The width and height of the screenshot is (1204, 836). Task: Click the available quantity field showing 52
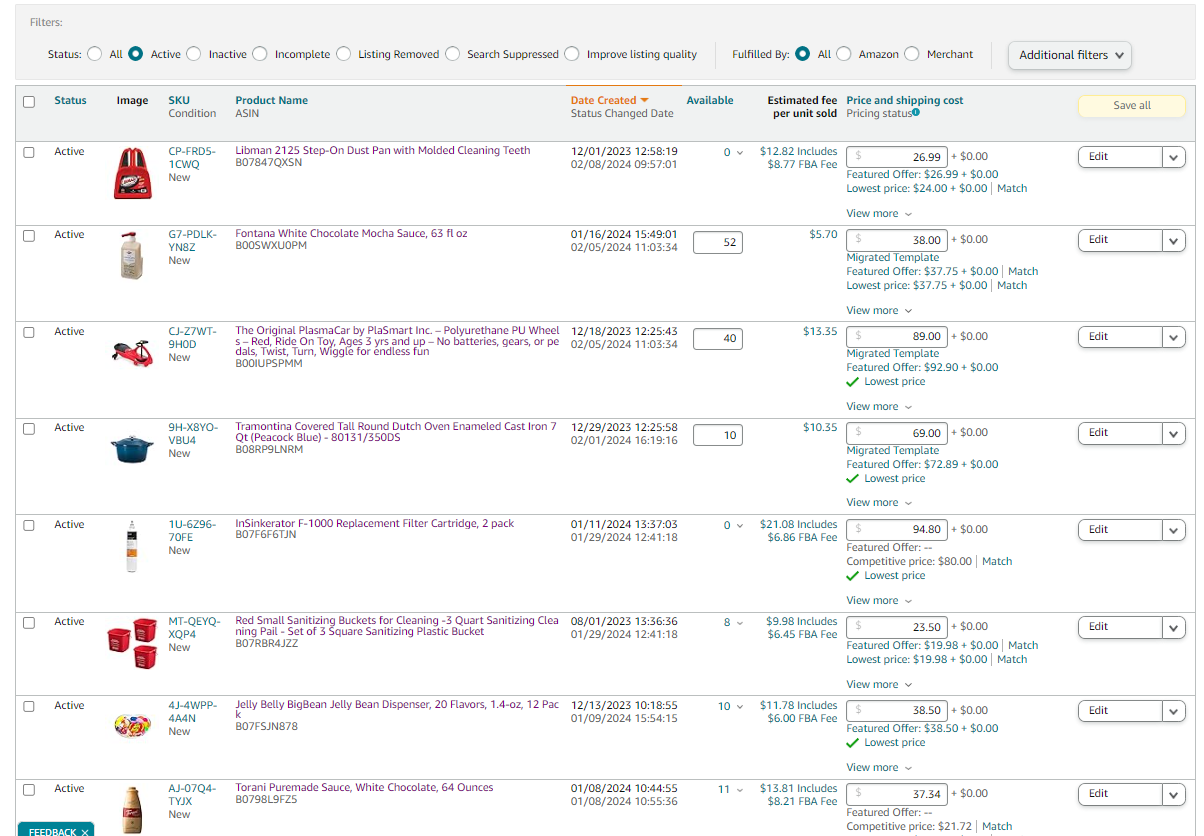718,242
